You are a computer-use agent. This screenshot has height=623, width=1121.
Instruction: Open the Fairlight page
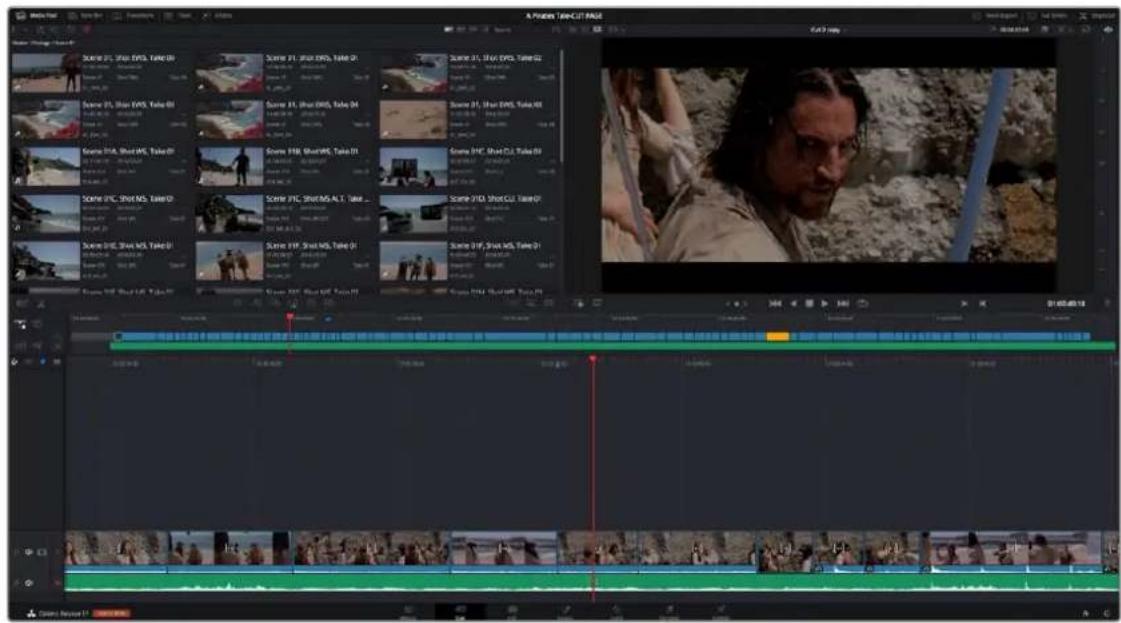[668, 612]
